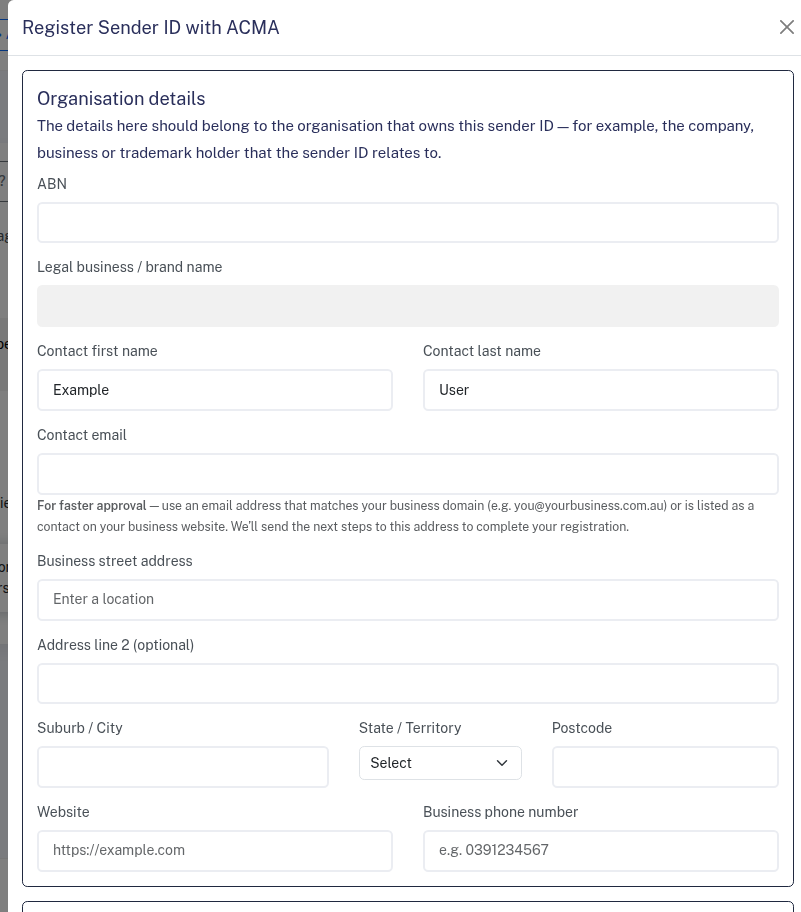The width and height of the screenshot is (801, 912).
Task: Close the Register Sender ID dialog
Action: pyautogui.click(x=786, y=27)
